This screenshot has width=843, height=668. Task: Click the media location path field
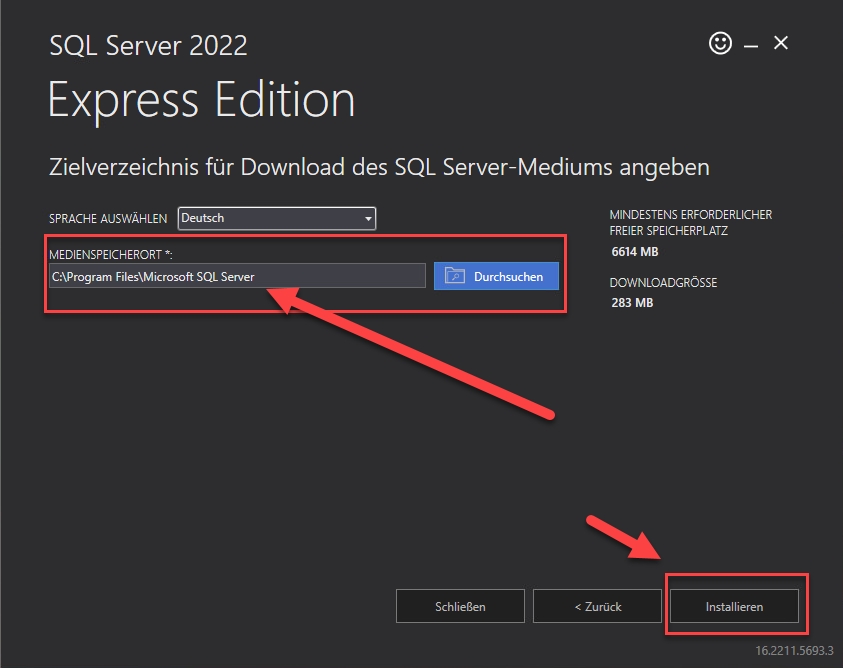click(x=237, y=276)
